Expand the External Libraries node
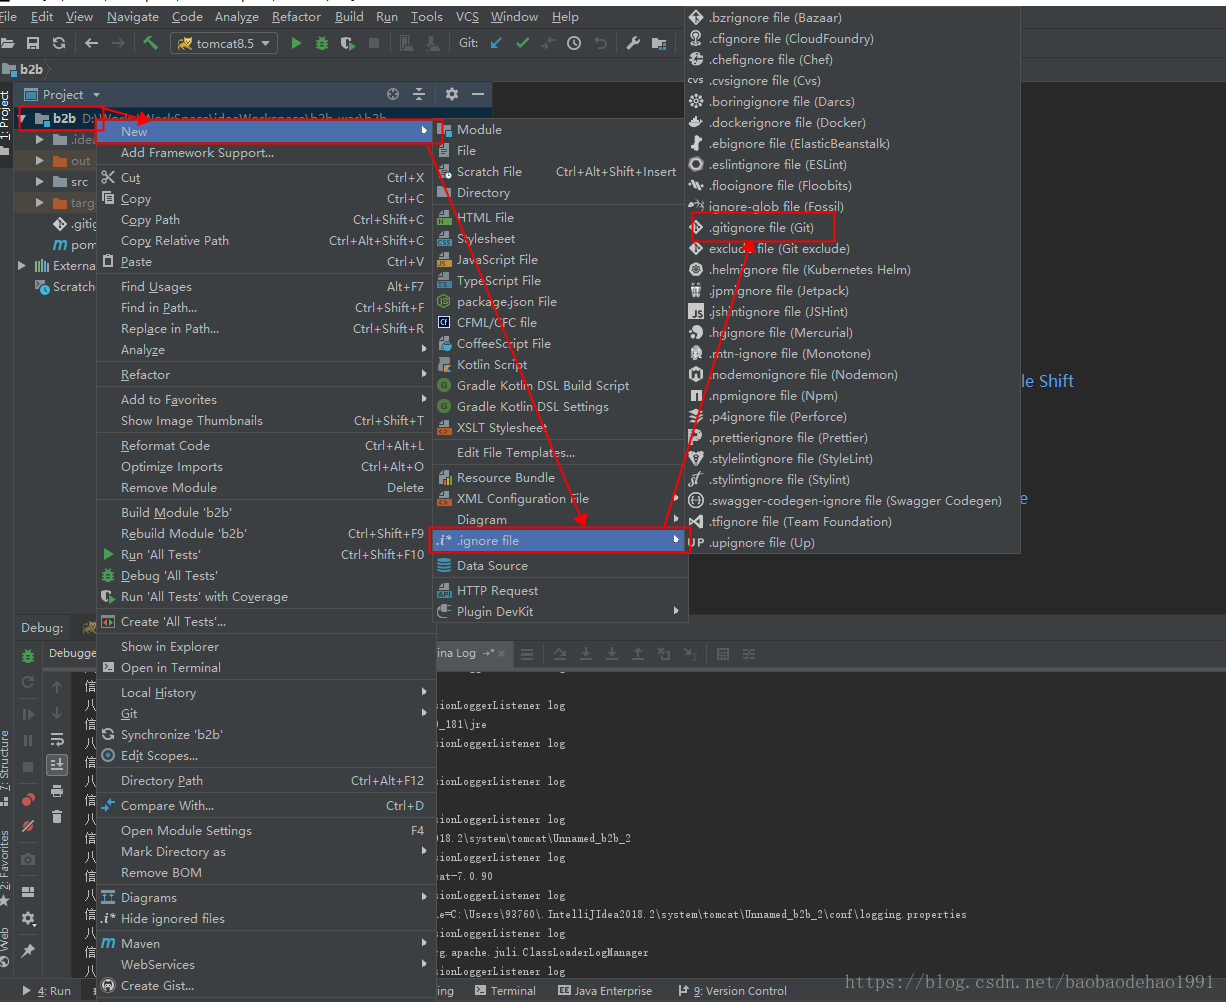This screenshot has width=1226, height=1002. [22, 265]
